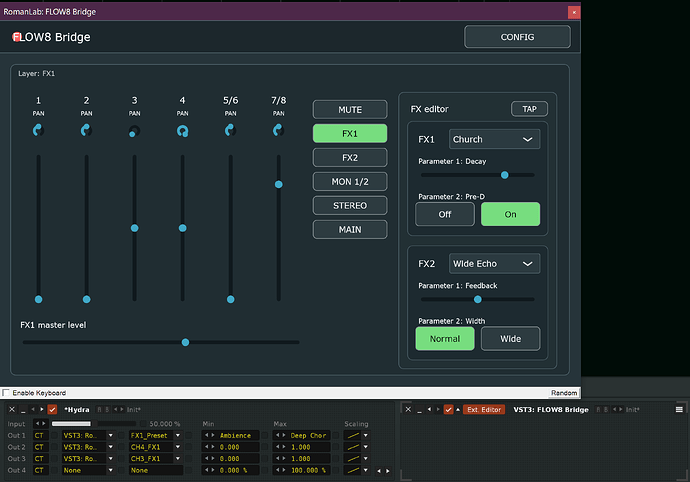Click the channel 3 pan knob
Viewport: 690px width, 482px height.
134,131
